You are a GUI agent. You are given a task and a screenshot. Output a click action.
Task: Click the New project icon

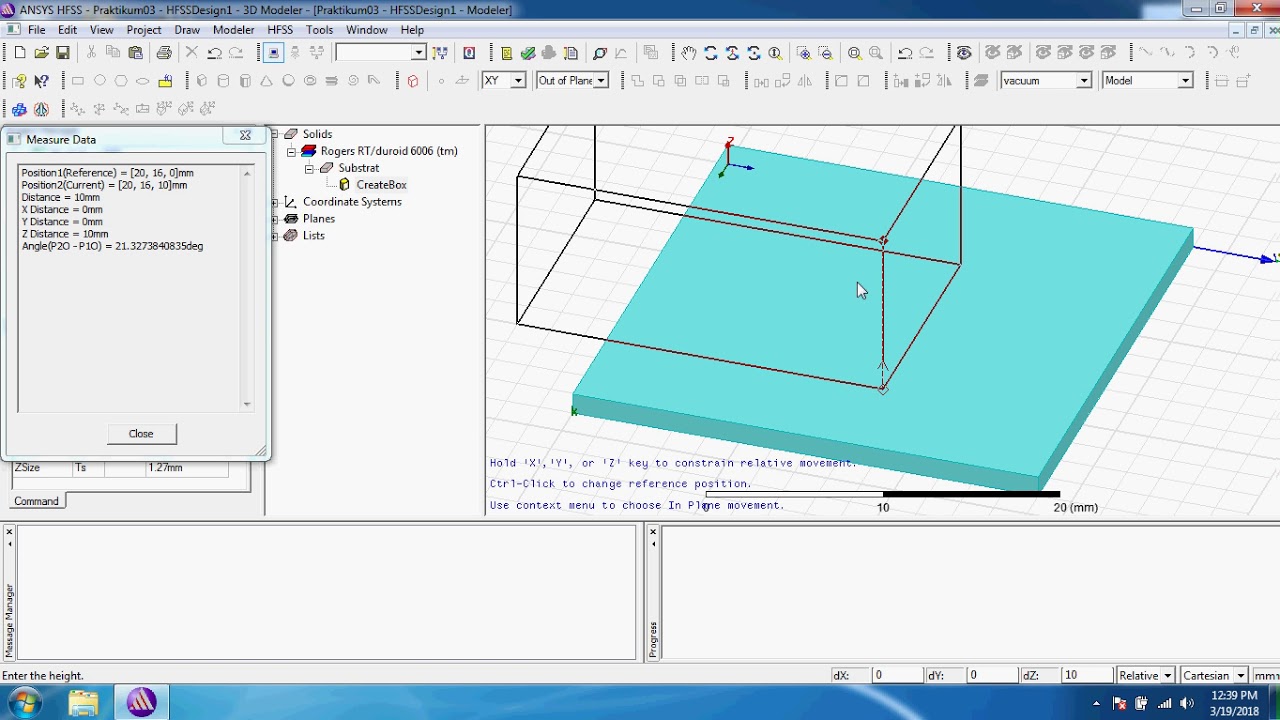tap(19, 53)
